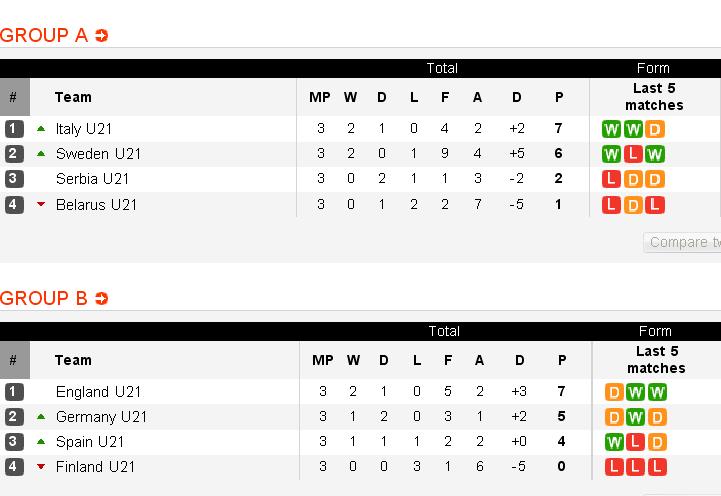Select England U21 in Group B table

tap(98, 392)
